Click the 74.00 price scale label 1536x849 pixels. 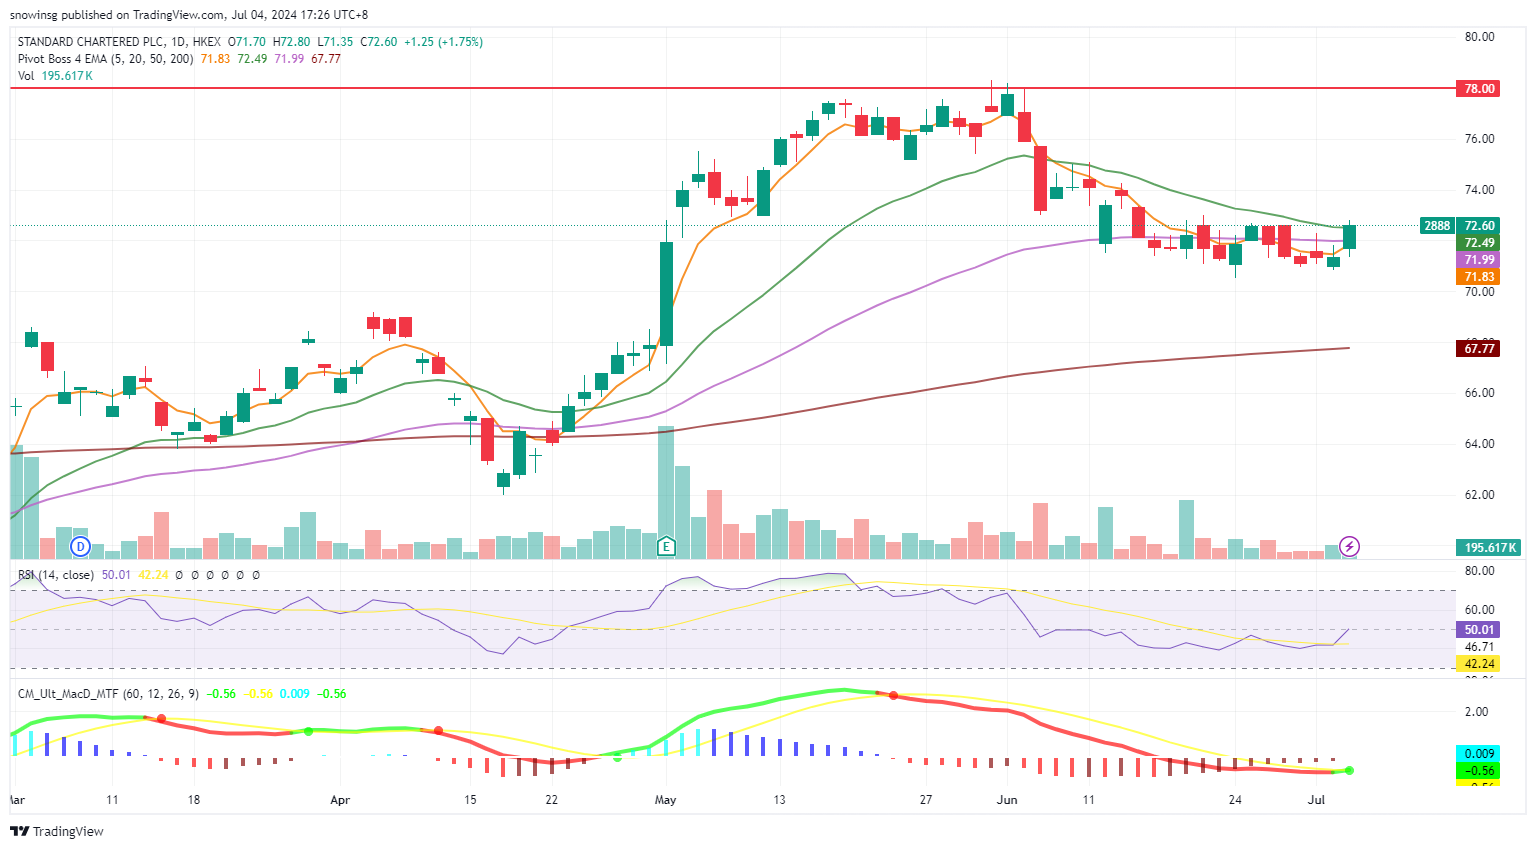coord(1479,190)
